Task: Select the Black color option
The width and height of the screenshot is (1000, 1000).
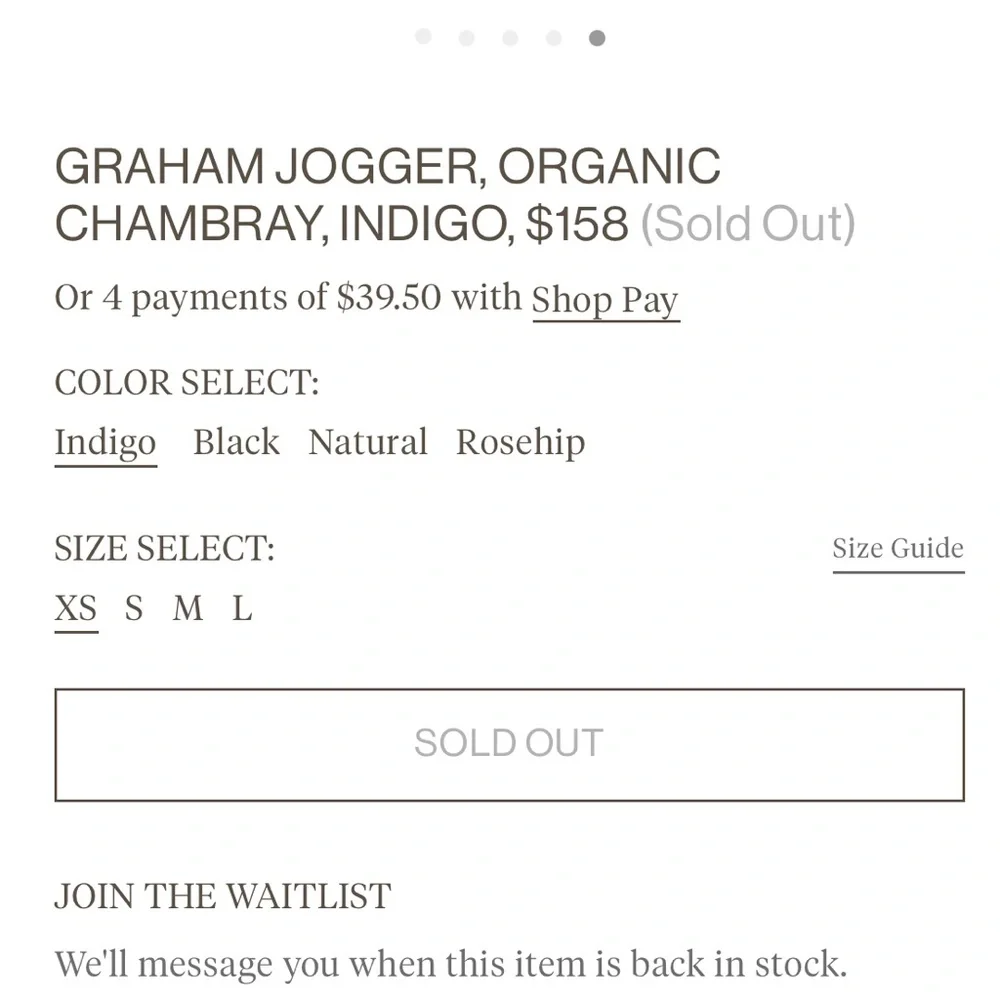Action: (236, 442)
